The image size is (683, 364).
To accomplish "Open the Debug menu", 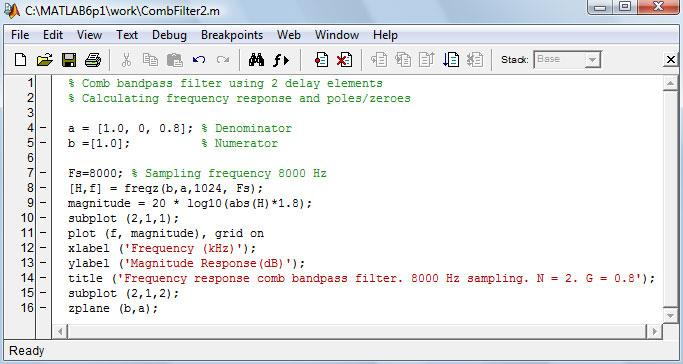I will [169, 35].
